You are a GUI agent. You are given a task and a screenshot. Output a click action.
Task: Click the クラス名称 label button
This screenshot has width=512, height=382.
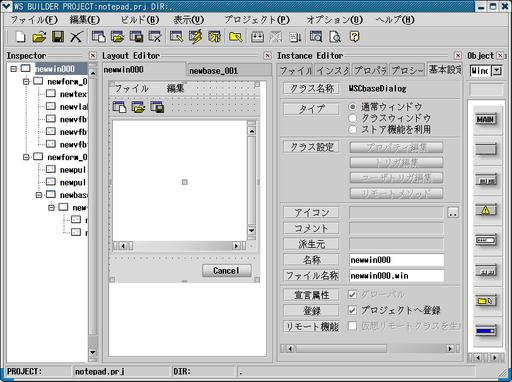[311, 88]
